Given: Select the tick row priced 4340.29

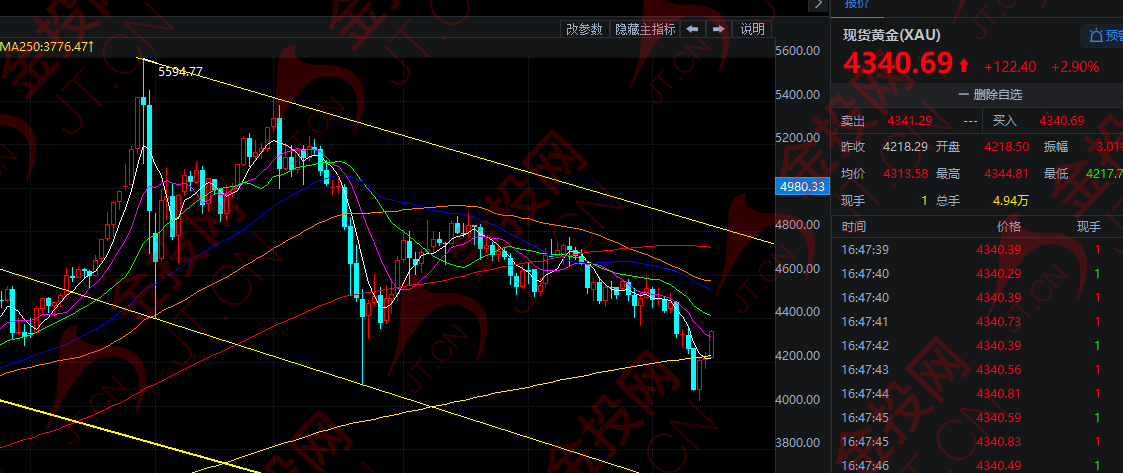Looking at the screenshot, I should click(x=977, y=274).
